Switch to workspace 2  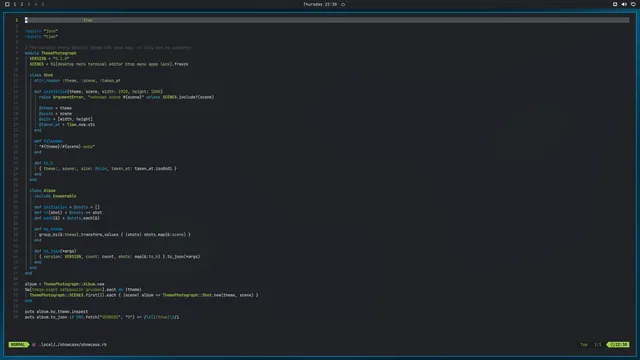(x=22, y=4)
